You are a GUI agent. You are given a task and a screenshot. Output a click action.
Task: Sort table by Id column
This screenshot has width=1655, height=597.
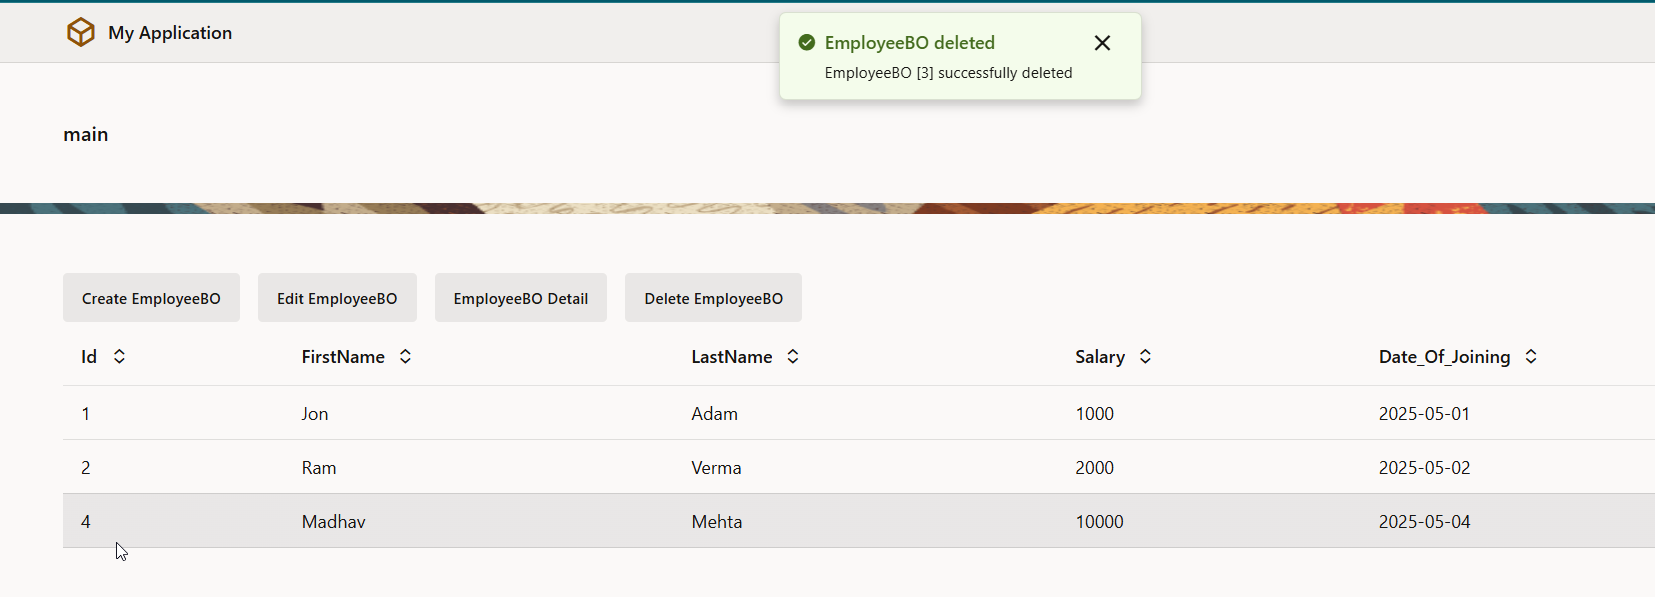coord(119,357)
